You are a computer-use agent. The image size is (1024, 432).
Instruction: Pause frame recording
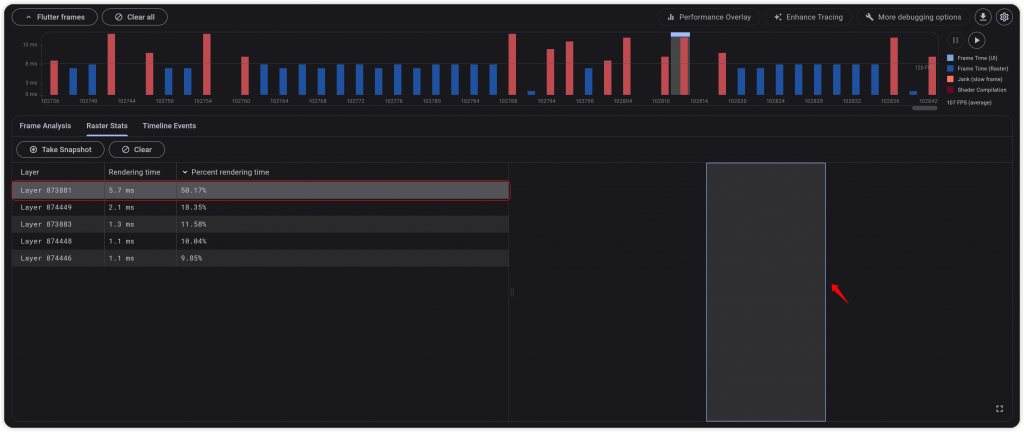coord(955,40)
